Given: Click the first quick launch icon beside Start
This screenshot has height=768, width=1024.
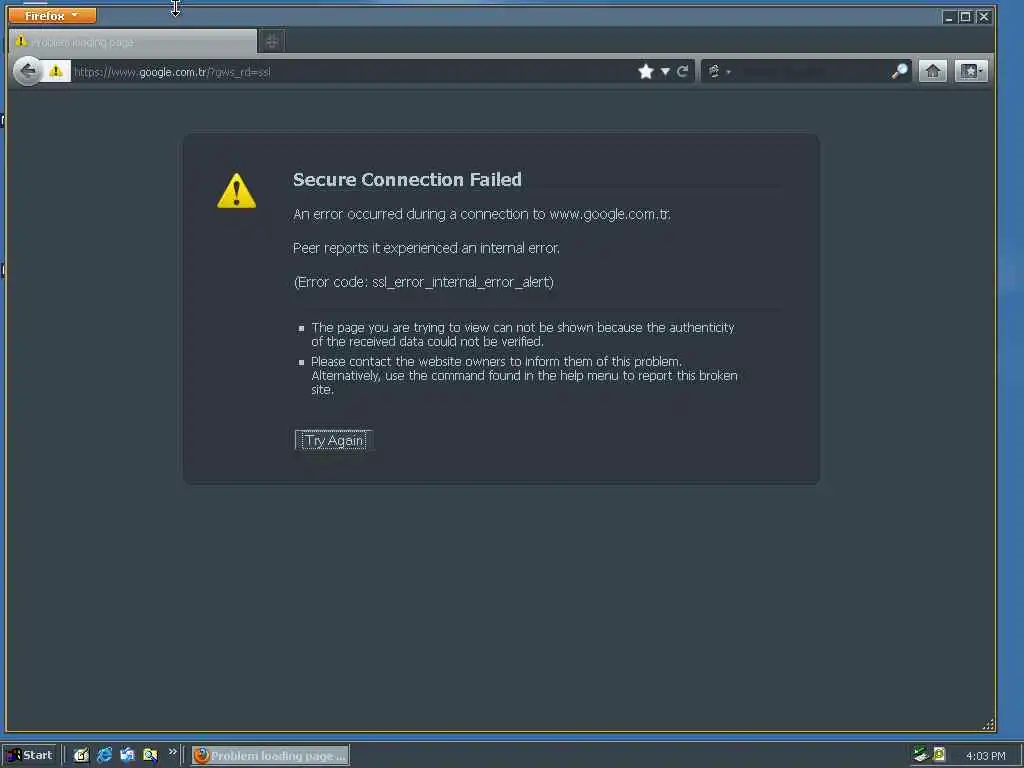Looking at the screenshot, I should 81,756.
